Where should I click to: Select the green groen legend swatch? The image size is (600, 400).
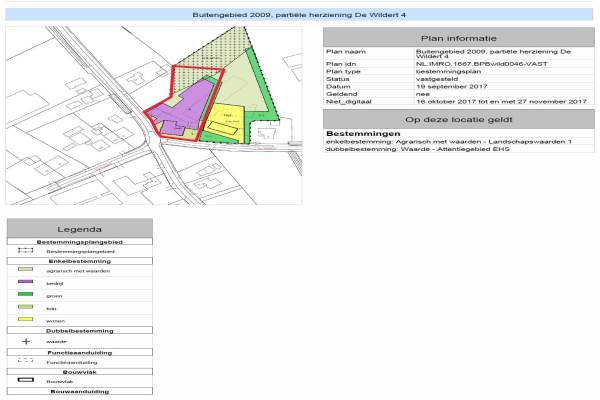pyautogui.click(x=26, y=295)
